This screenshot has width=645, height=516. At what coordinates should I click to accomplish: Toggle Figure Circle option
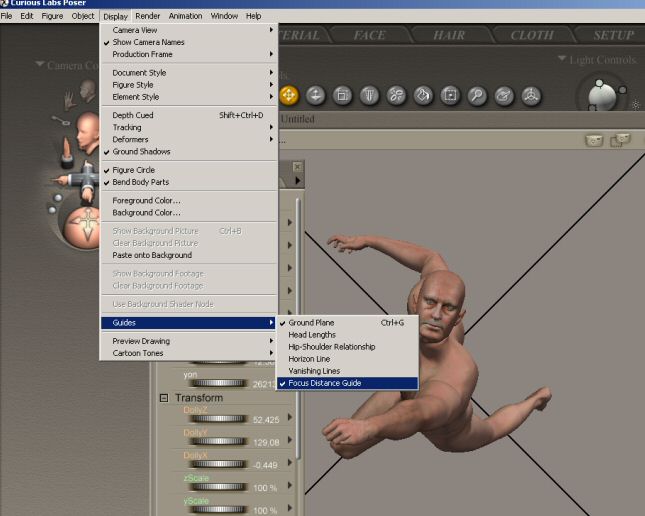click(189, 170)
